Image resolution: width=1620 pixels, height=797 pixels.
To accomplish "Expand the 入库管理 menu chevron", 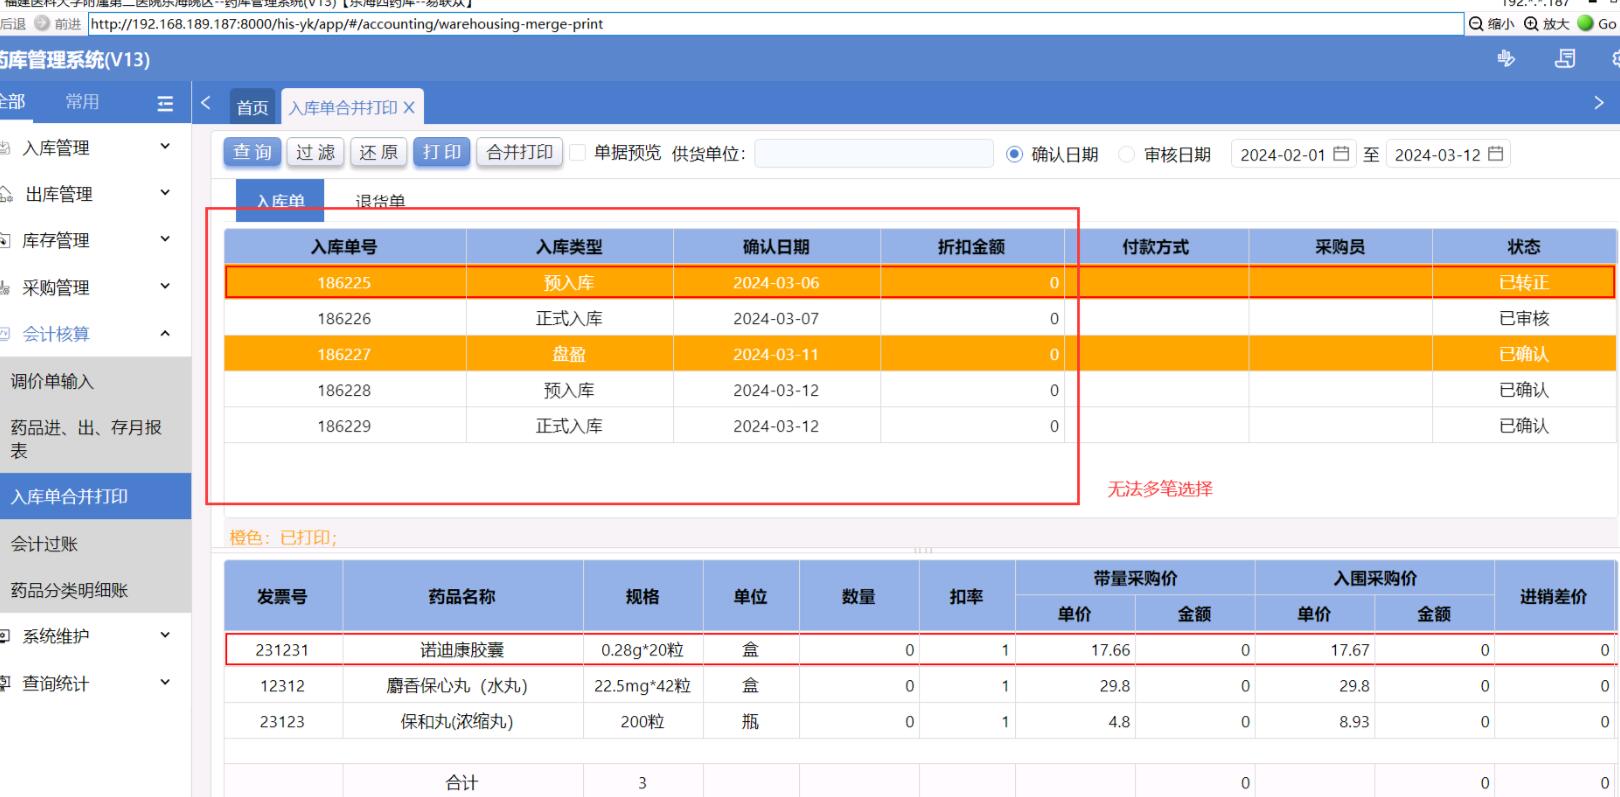I will tap(165, 147).
